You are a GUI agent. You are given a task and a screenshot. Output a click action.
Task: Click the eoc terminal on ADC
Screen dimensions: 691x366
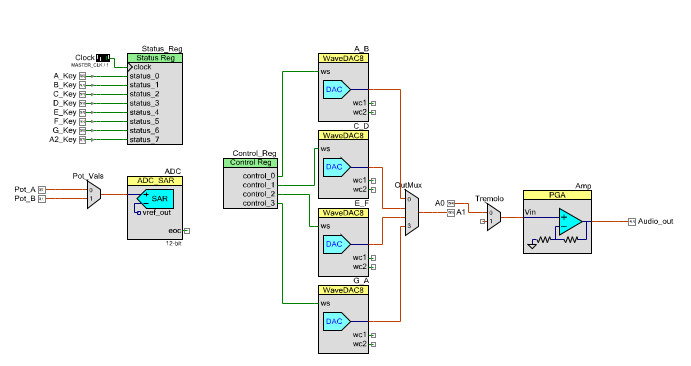(187, 231)
